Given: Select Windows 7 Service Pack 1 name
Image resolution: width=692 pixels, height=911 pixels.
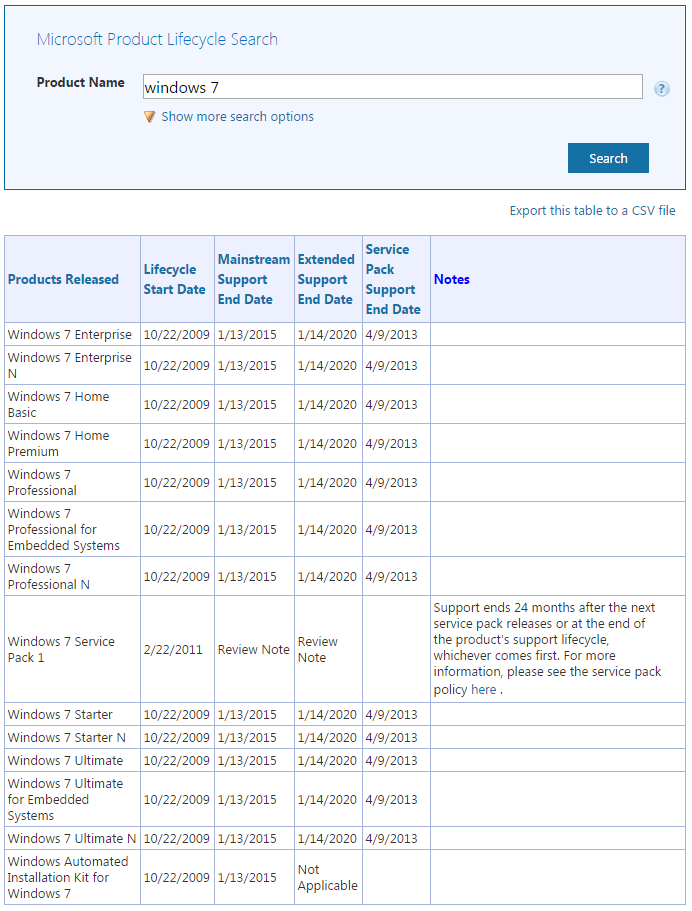Looking at the screenshot, I should [61, 650].
